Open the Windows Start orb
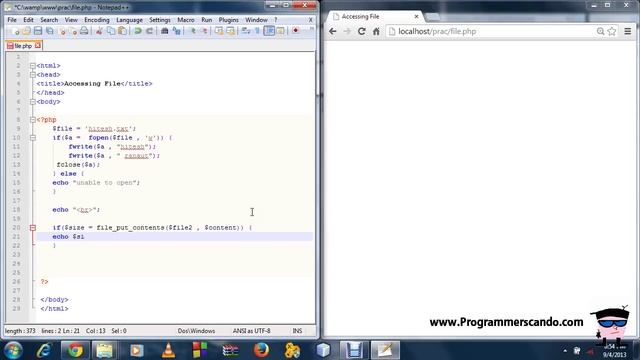This screenshot has width=640, height=360. pyautogui.click(x=13, y=350)
